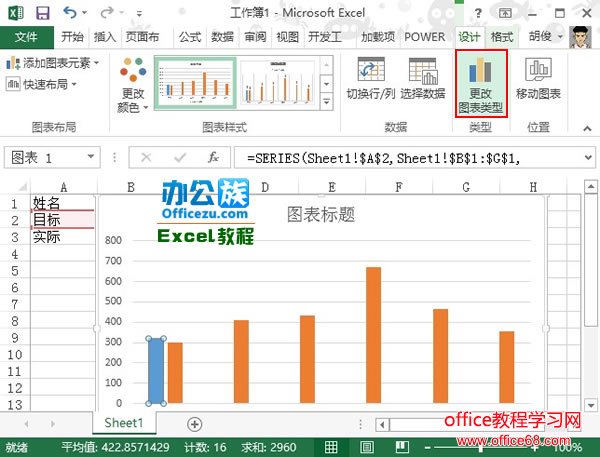Screen dimensions: 600x457
Task: Select cell A1 containing 姓名
Action: pyautogui.click(x=63, y=203)
